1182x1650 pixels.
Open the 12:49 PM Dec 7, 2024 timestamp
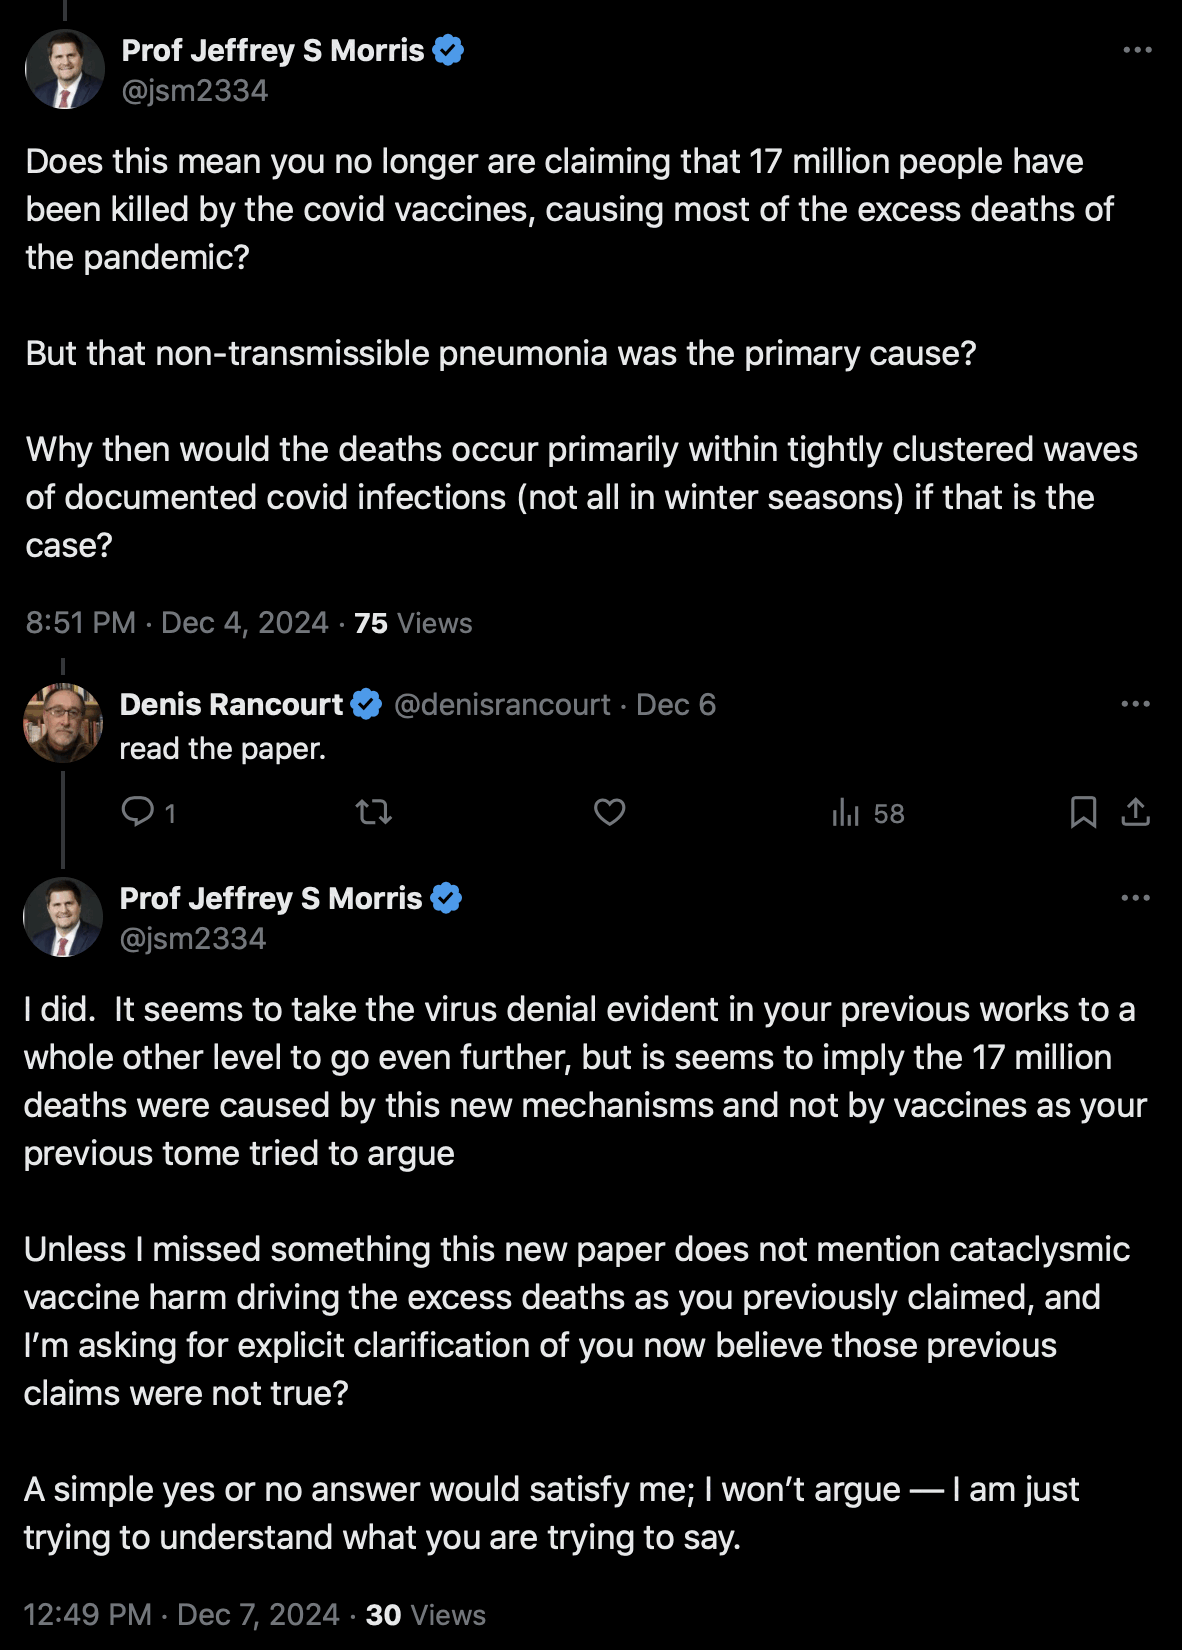[181, 1615]
